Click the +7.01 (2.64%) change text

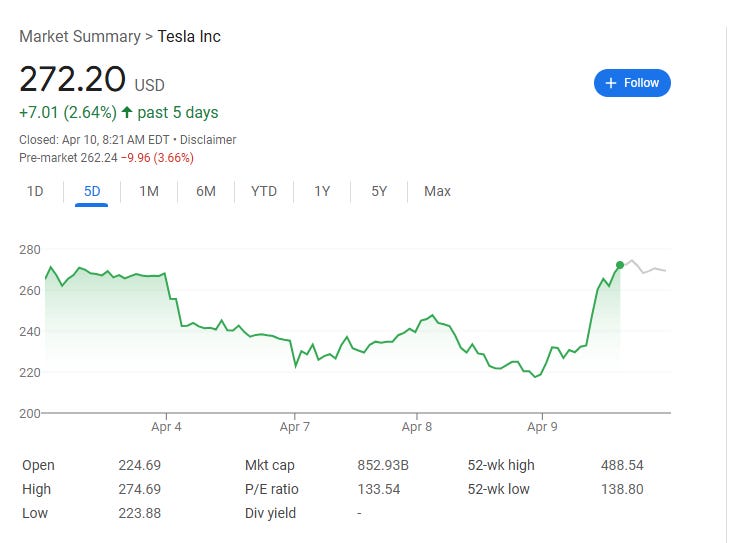(68, 113)
